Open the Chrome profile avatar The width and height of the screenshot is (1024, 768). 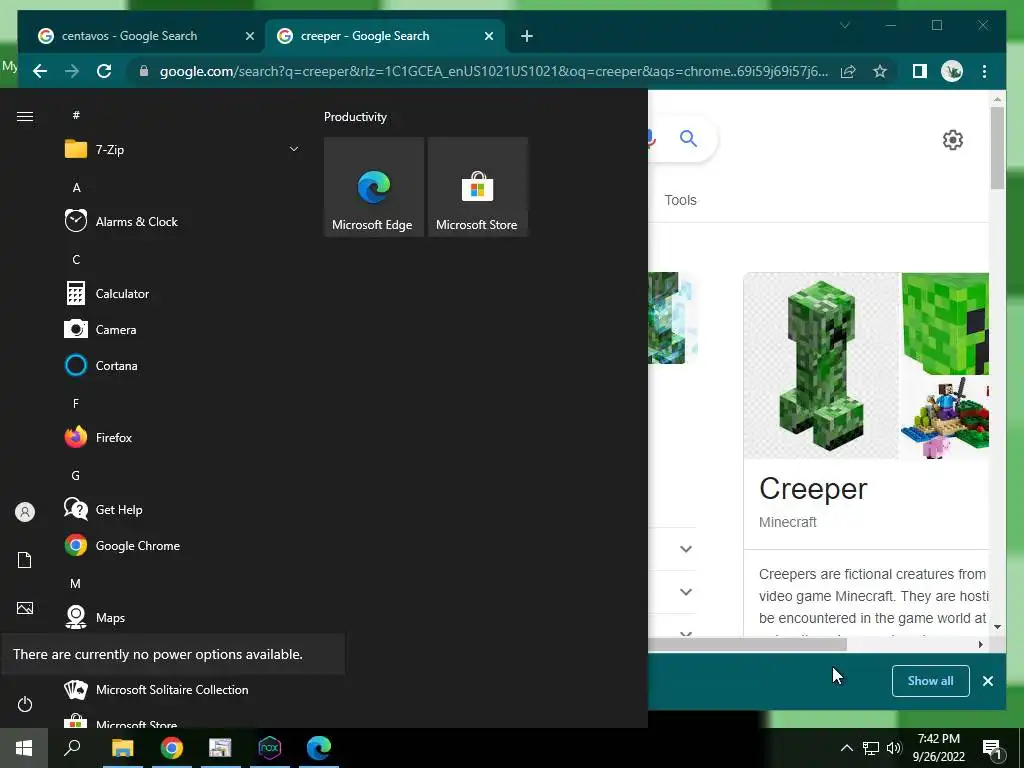(952, 71)
